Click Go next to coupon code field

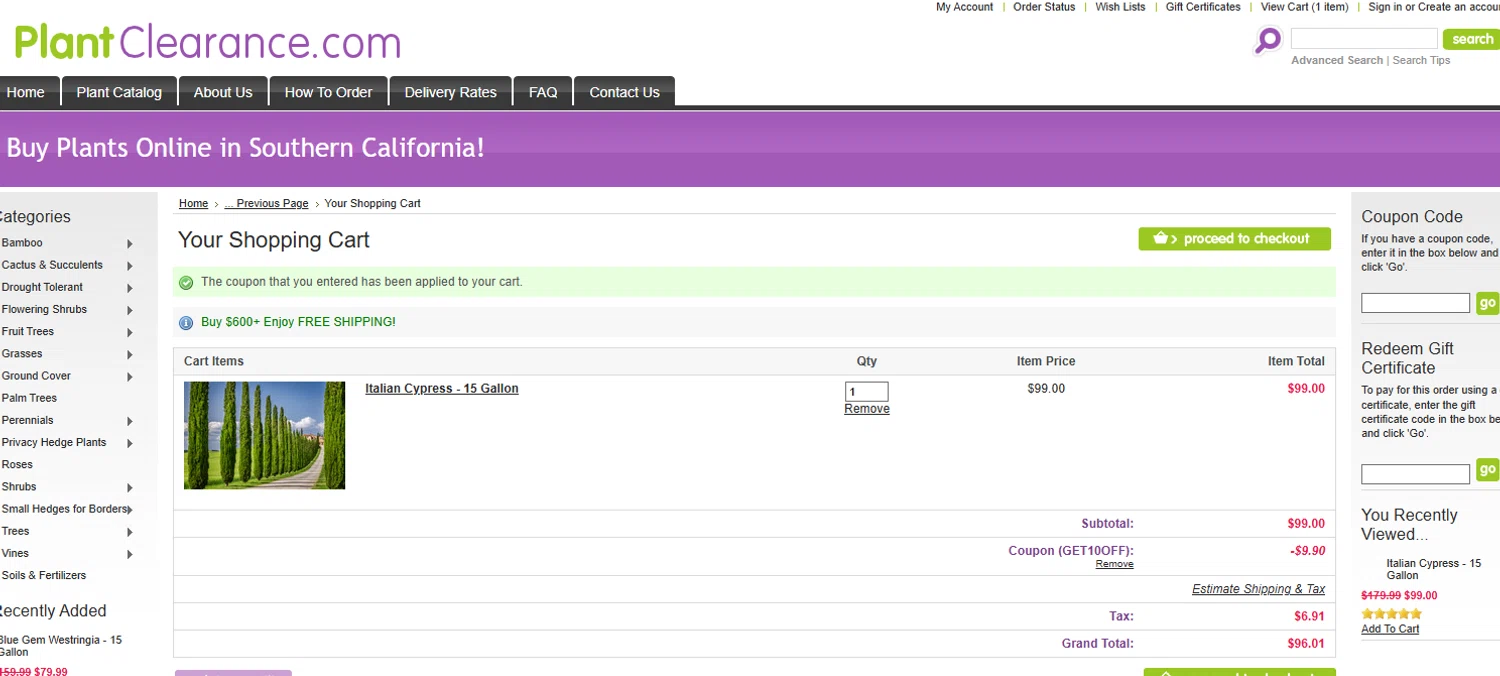coord(1488,303)
